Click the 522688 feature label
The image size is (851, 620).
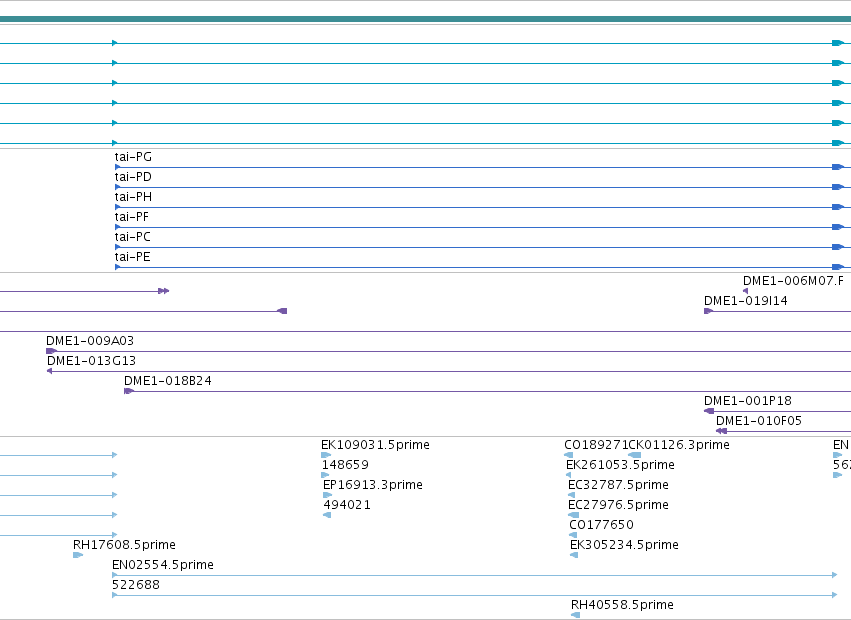(136, 585)
